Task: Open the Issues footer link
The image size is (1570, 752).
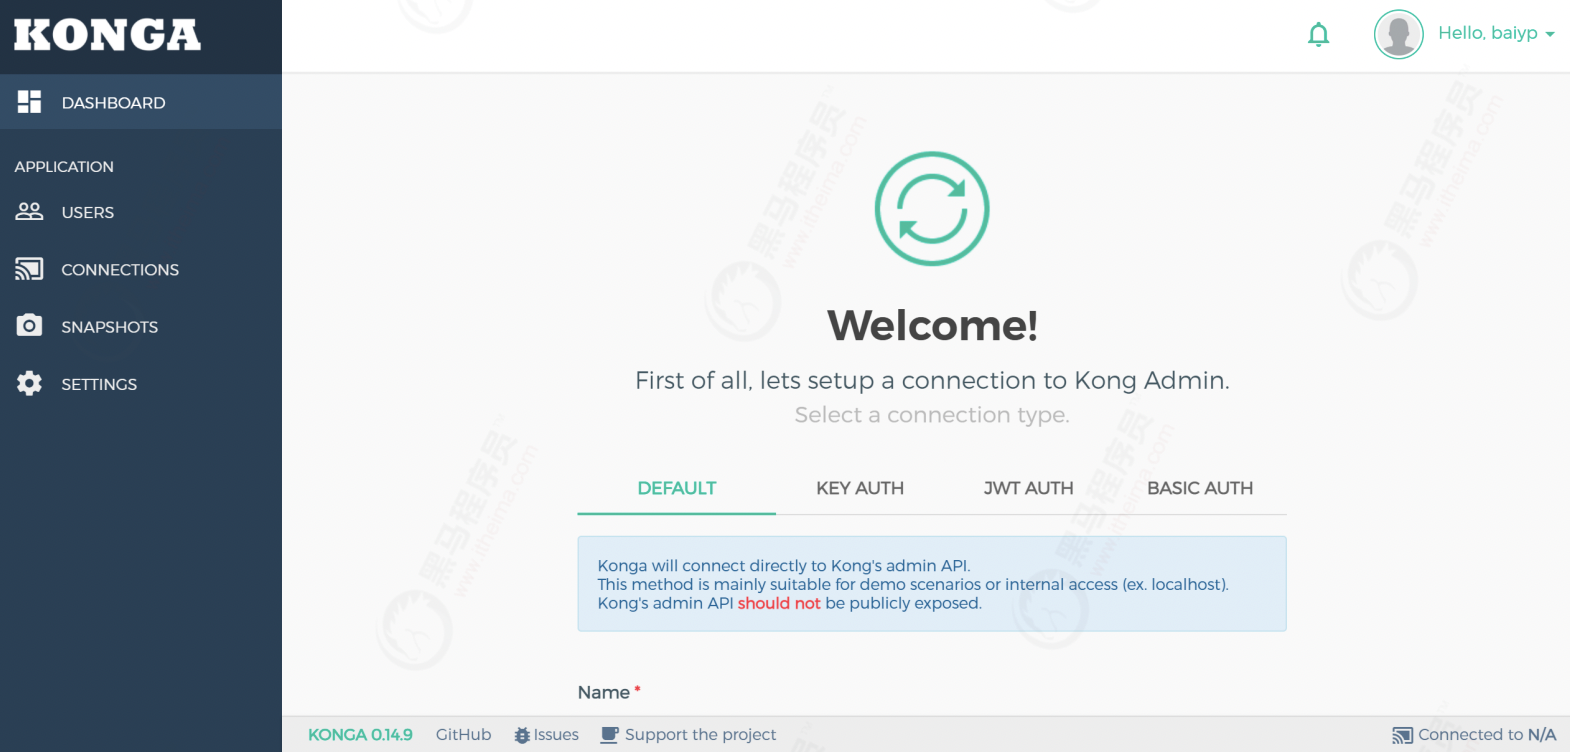Action: [x=546, y=735]
